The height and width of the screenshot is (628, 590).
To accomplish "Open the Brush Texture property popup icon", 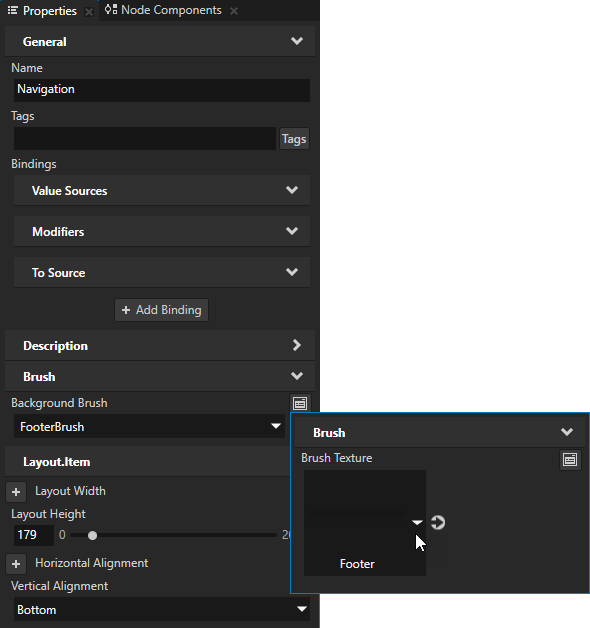I will click(570, 459).
